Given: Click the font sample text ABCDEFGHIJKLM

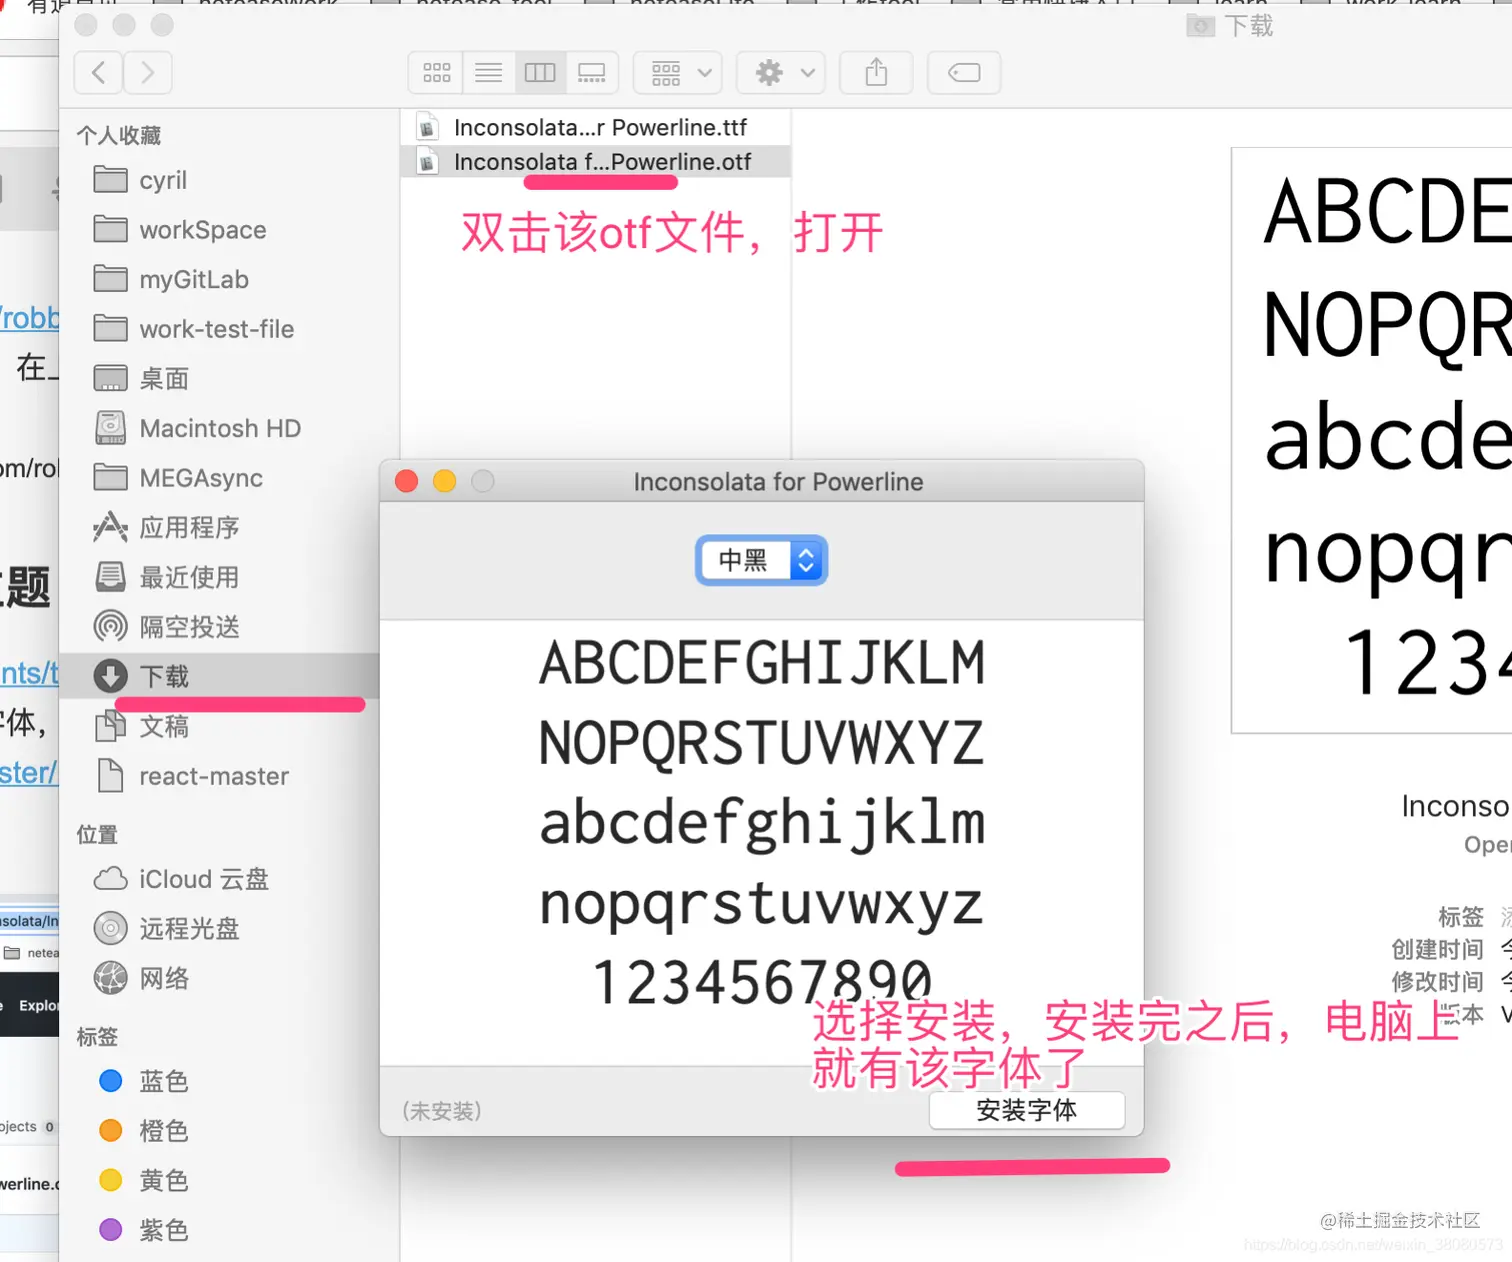Looking at the screenshot, I should tap(762, 663).
